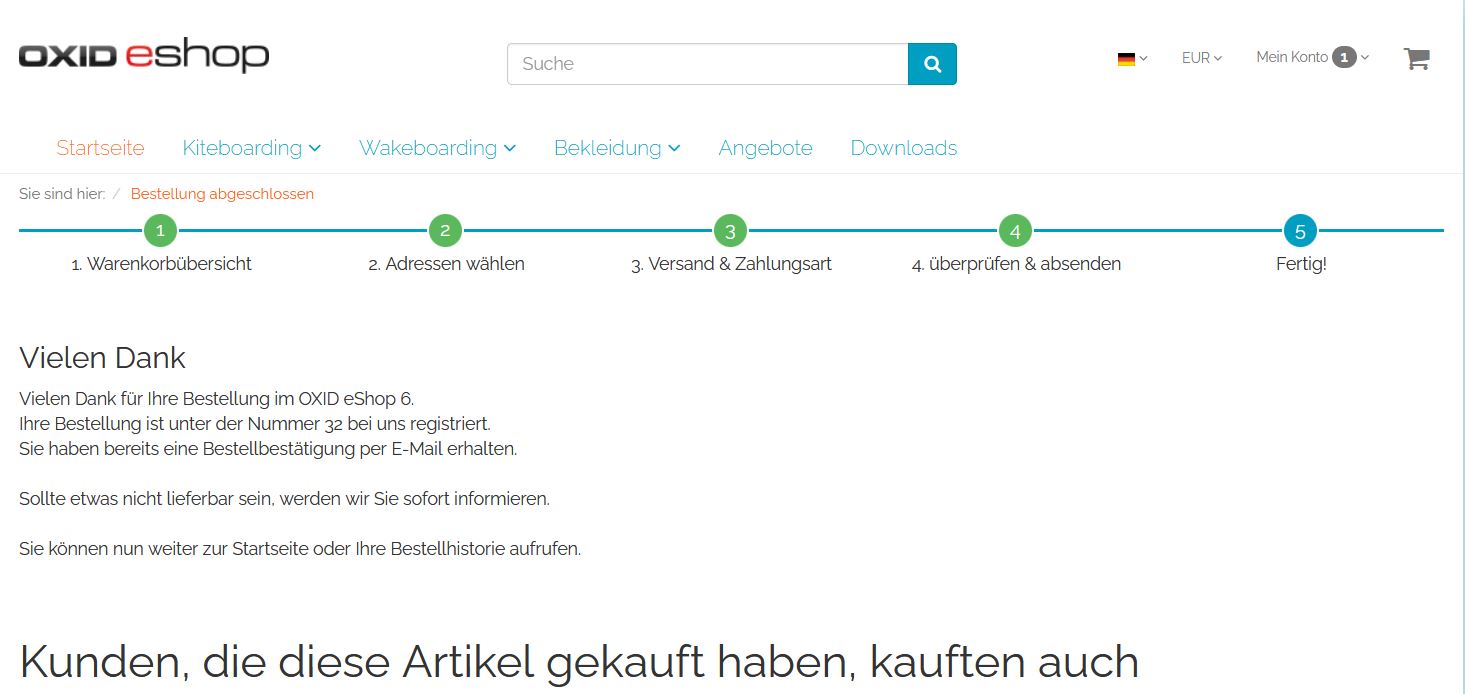The width and height of the screenshot is (1465, 694).
Task: Click the Bestellung abgeschlossen breadcrumb link
Action: tap(222, 194)
